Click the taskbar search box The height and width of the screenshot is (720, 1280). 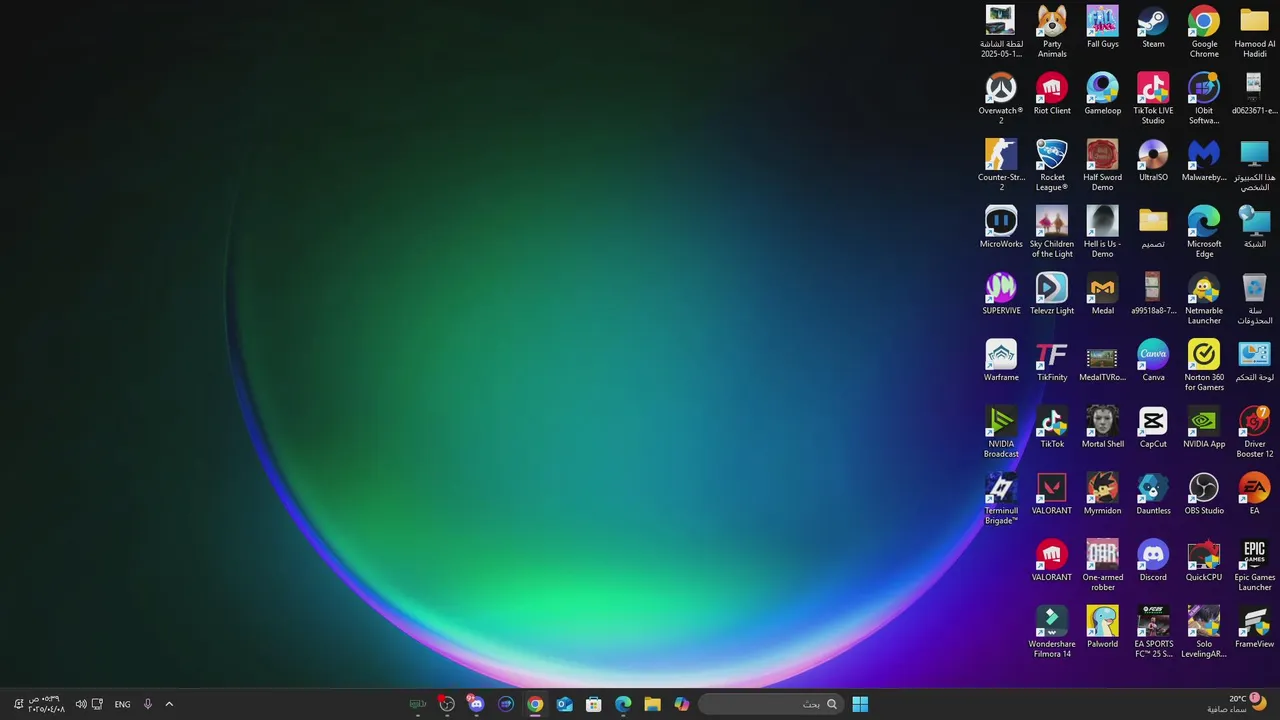click(x=770, y=704)
